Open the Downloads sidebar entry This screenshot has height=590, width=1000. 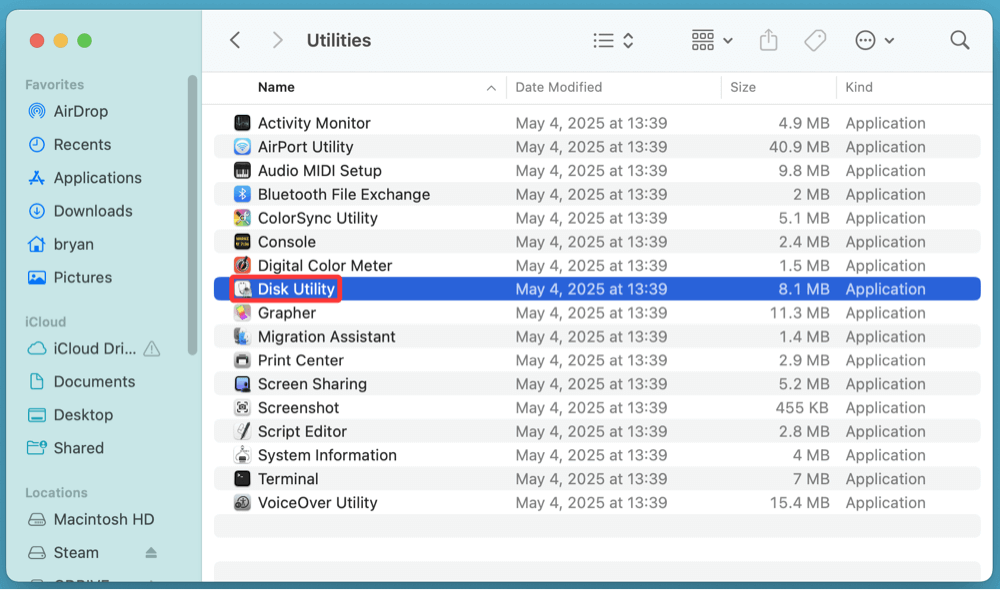coord(94,211)
